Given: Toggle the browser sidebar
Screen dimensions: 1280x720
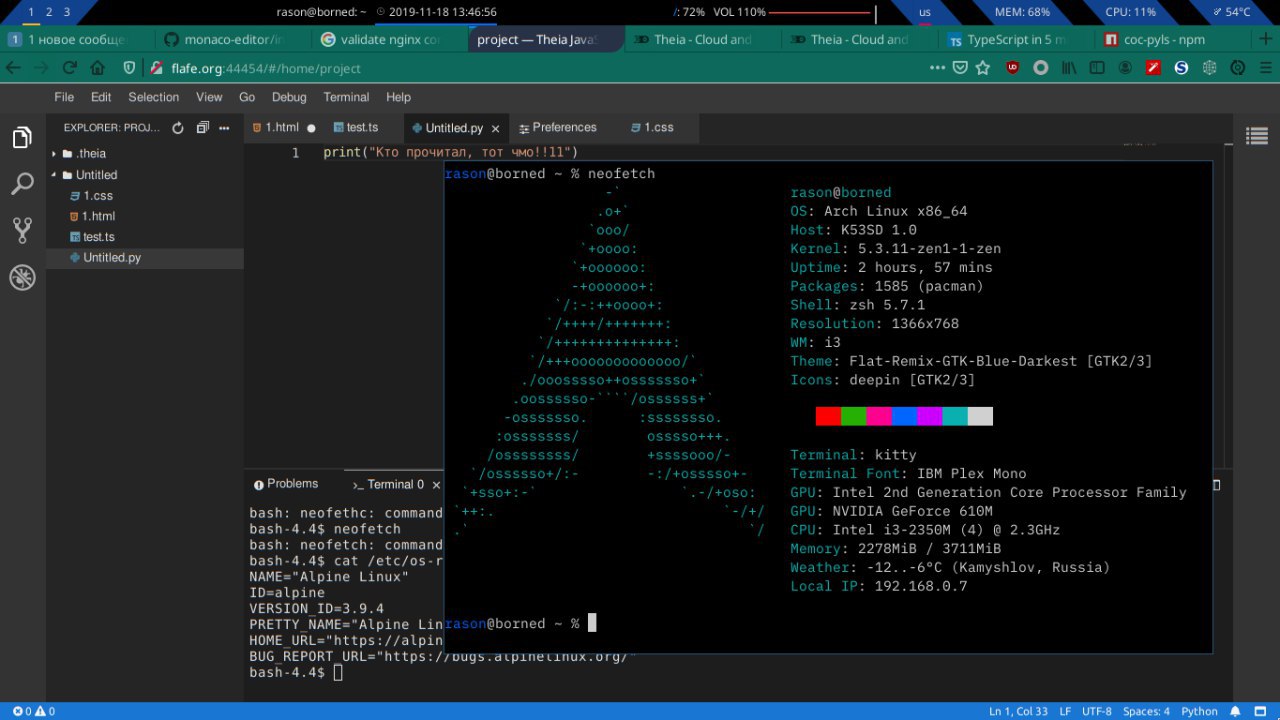Looking at the screenshot, I should 1097,68.
